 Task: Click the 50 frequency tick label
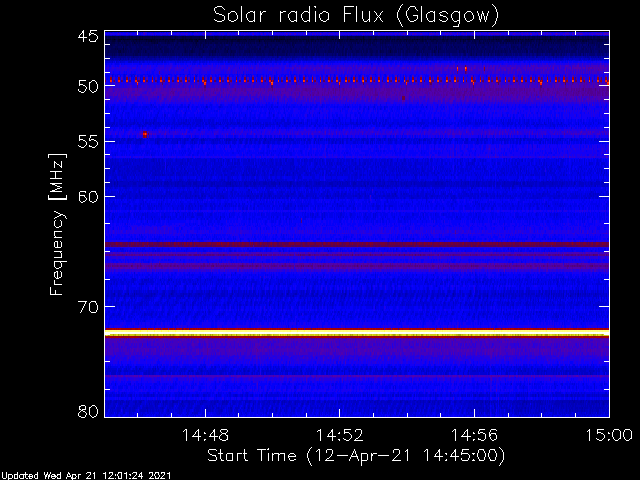[x=88, y=87]
